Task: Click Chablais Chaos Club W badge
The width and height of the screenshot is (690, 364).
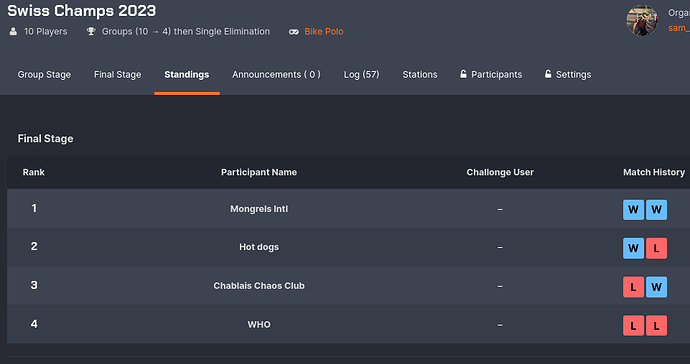Action: click(656, 287)
